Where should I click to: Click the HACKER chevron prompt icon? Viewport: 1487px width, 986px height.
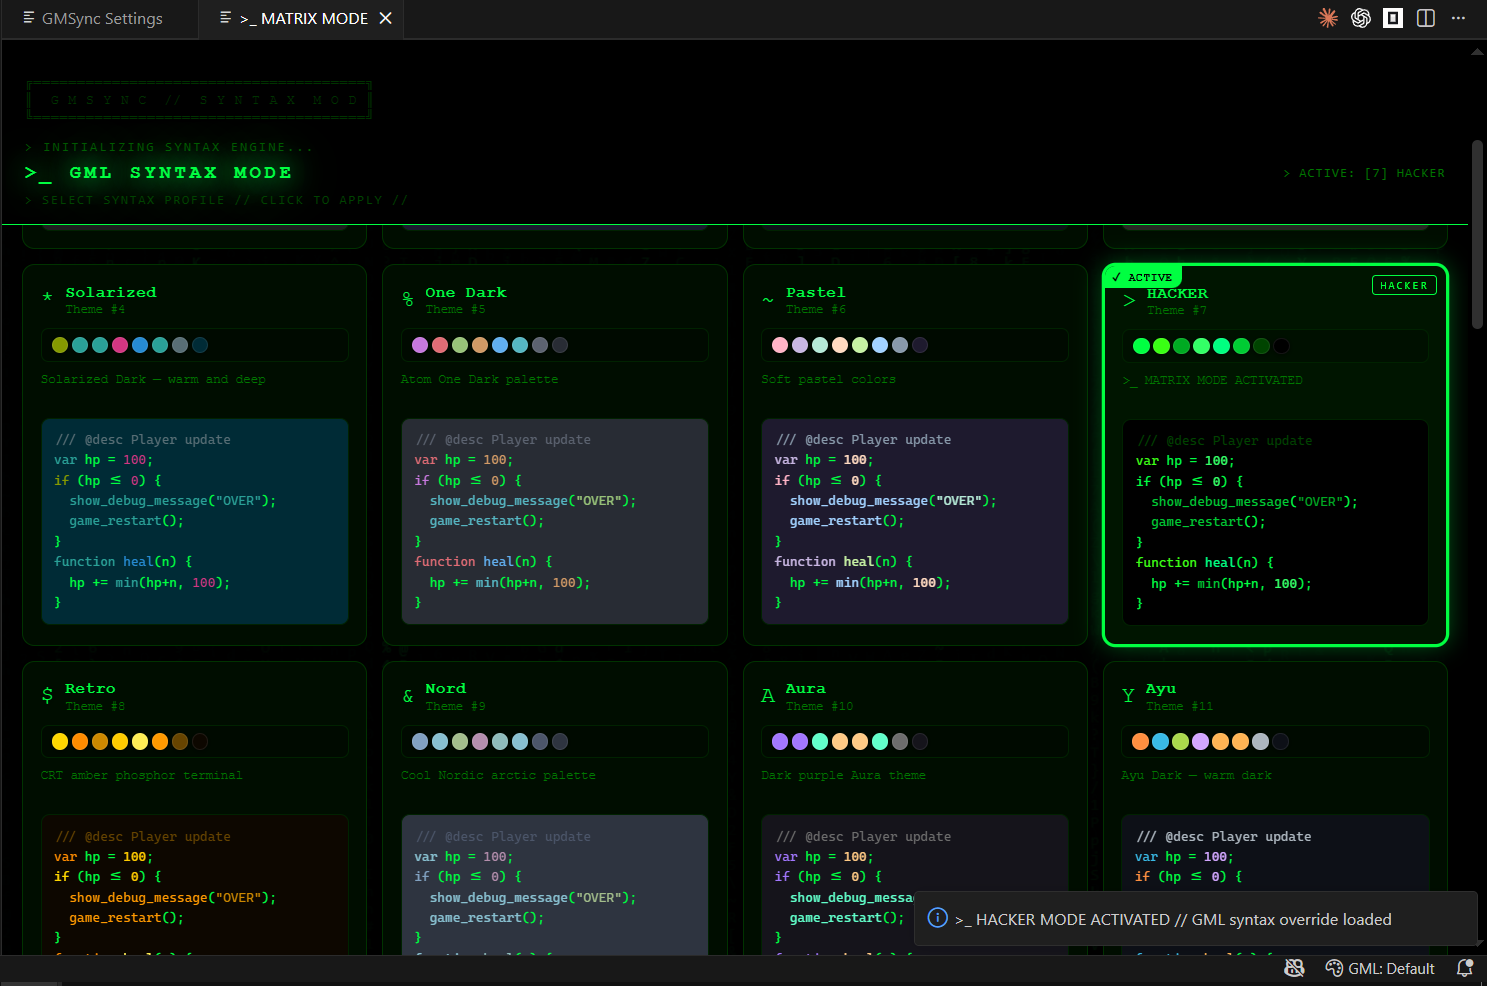pyautogui.click(x=1129, y=300)
